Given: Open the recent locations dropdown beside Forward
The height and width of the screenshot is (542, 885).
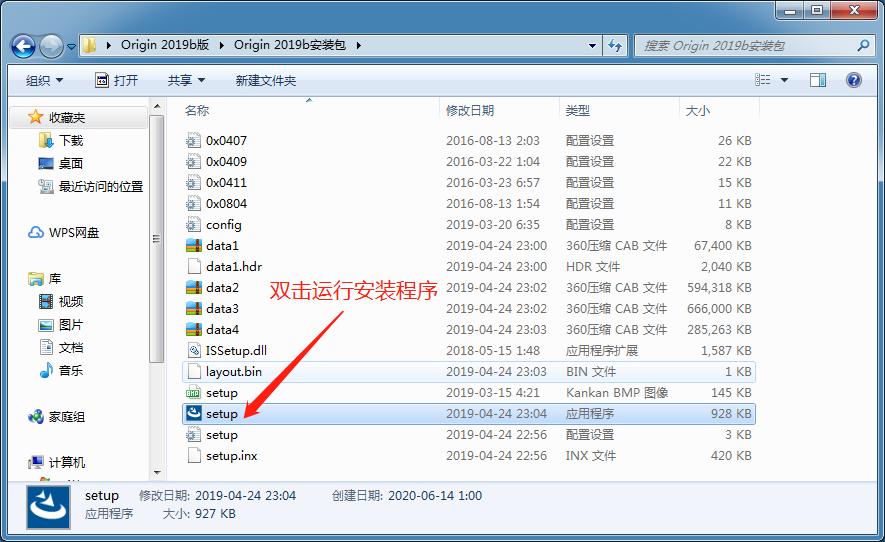Looking at the screenshot, I should 71,47.
